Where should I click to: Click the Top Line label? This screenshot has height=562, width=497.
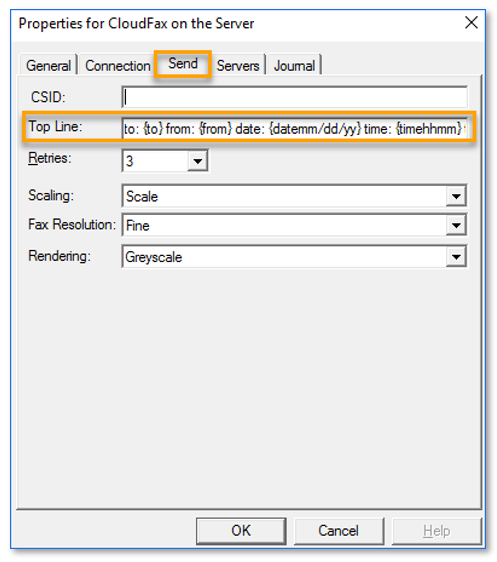55,126
